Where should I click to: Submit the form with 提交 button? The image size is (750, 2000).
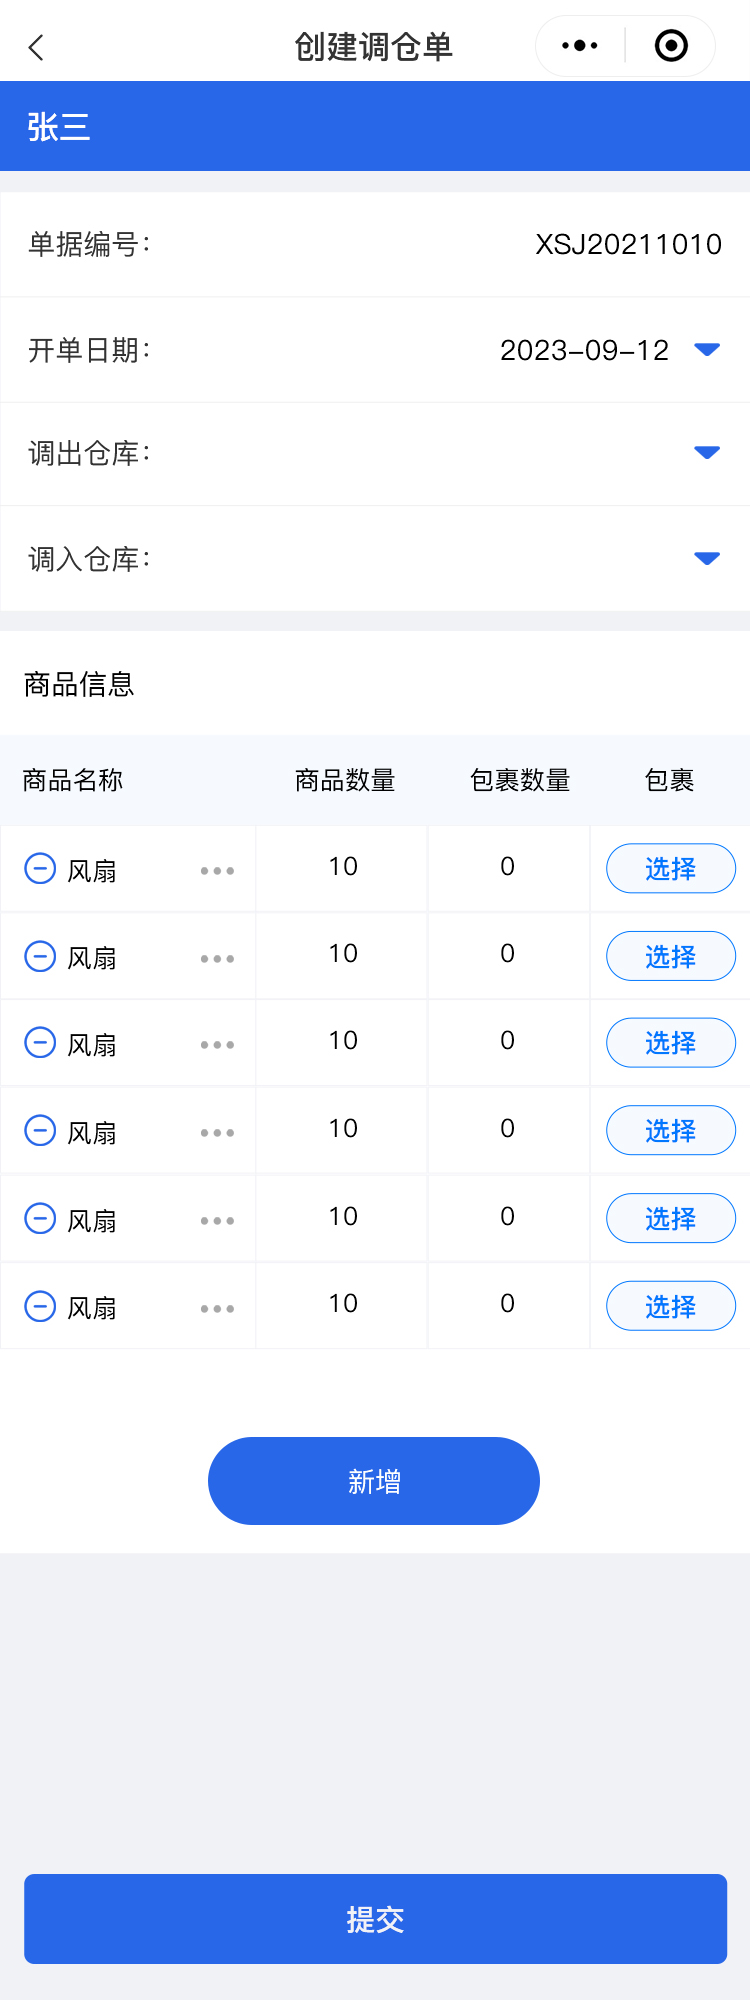pos(375,1918)
